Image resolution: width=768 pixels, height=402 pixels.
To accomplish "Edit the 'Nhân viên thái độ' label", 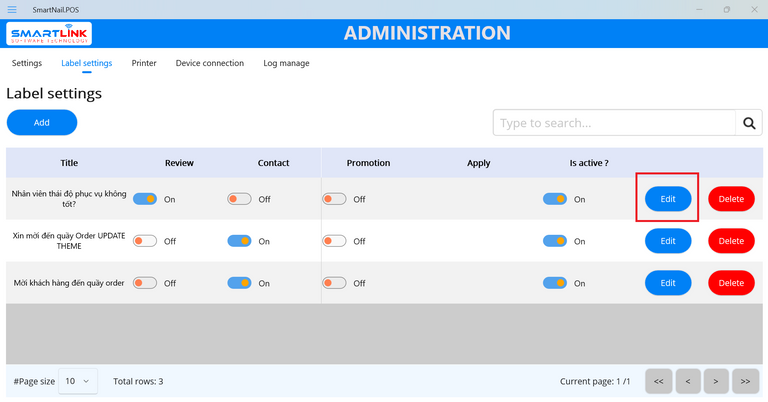I will 668,199.
